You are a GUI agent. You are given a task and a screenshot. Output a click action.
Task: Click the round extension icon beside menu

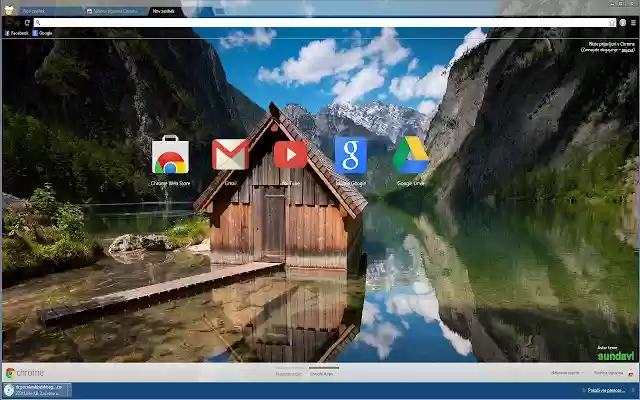pos(622,23)
